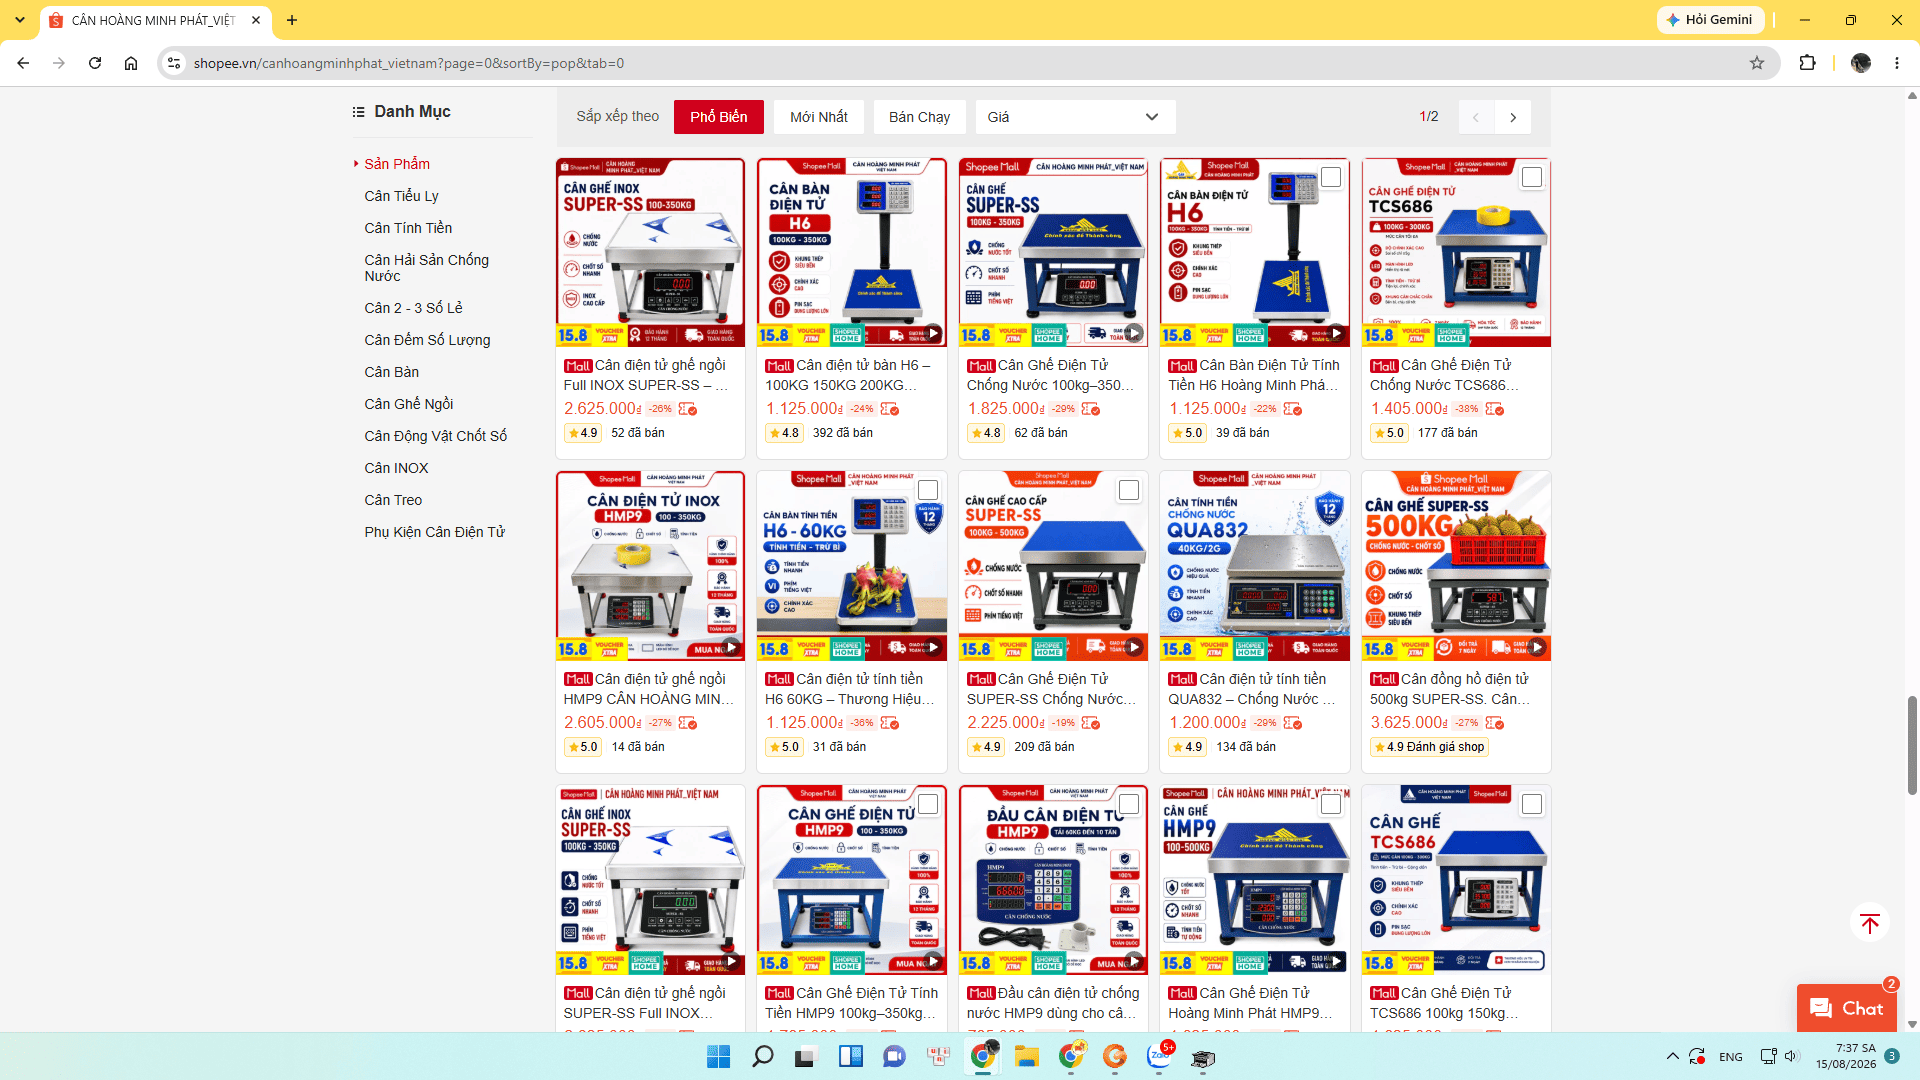The image size is (1920, 1080).
Task: Open the Task View taskbar icon
Action: pyautogui.click(x=806, y=1056)
